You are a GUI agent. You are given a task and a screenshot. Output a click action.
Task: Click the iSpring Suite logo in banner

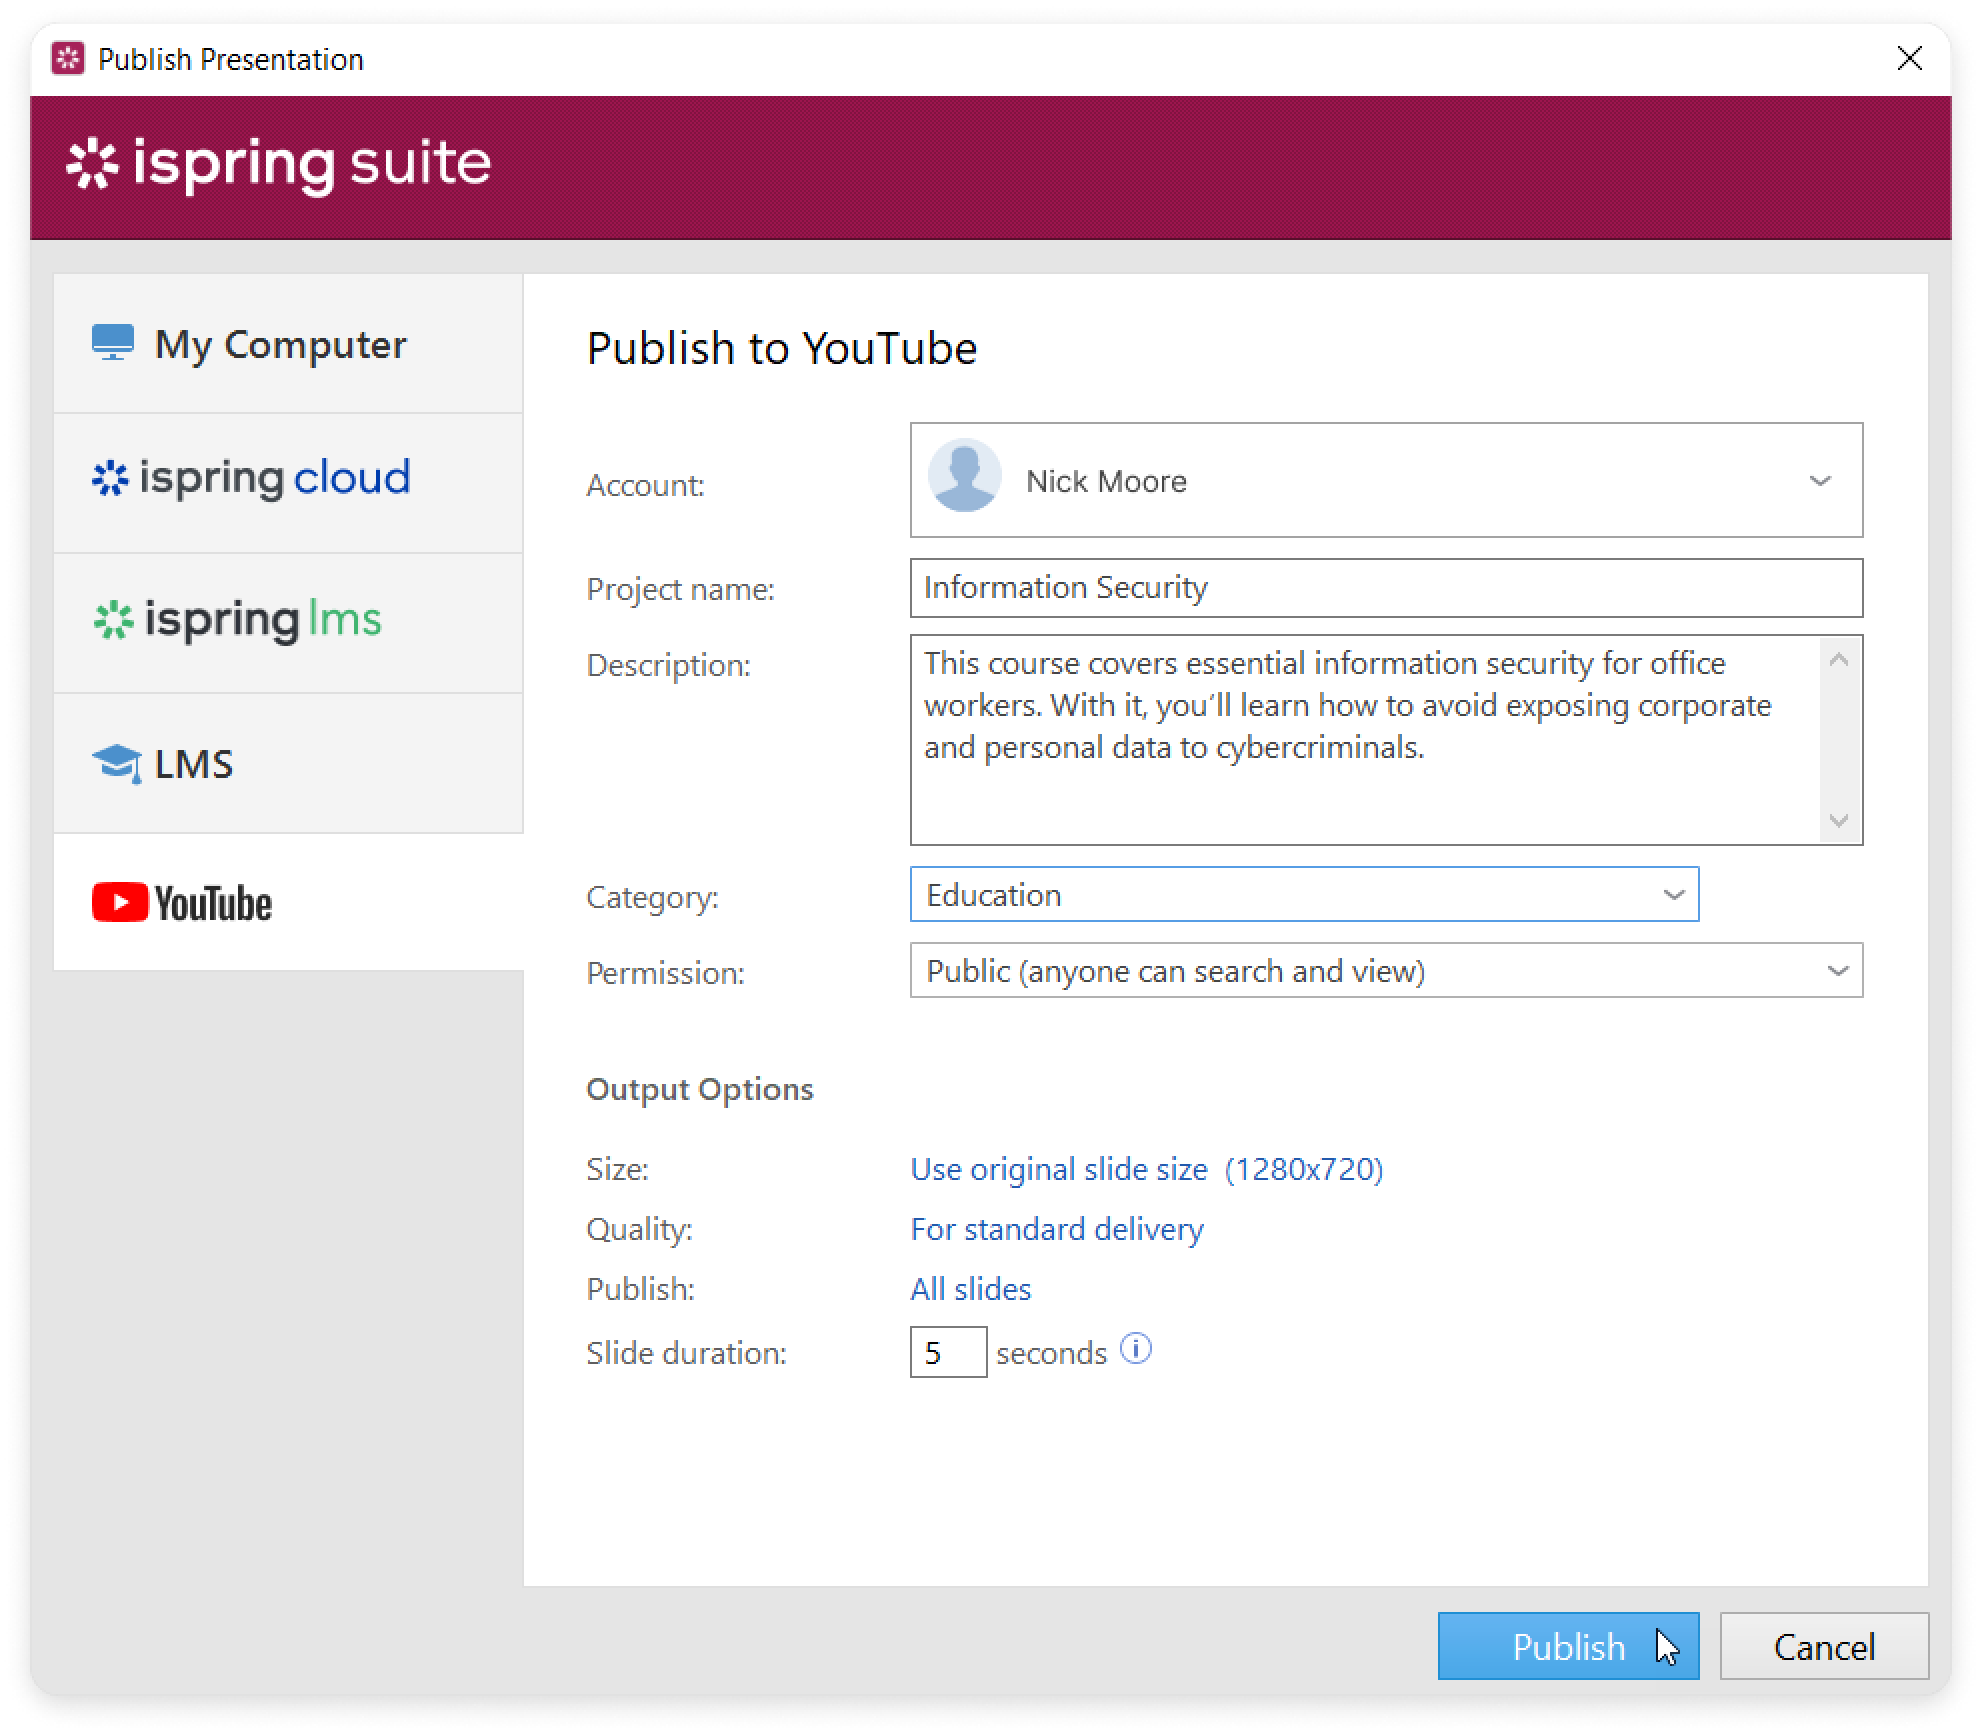[x=278, y=164]
